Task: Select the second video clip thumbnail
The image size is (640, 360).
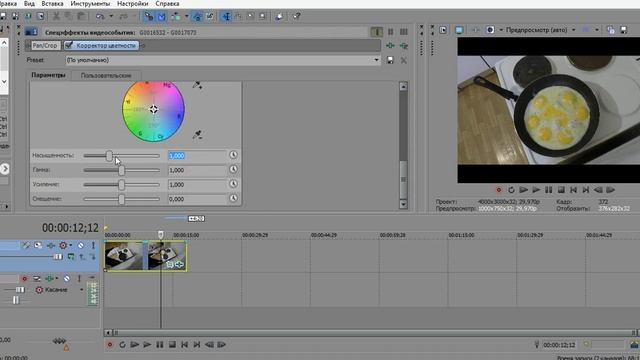Action: click(x=167, y=256)
